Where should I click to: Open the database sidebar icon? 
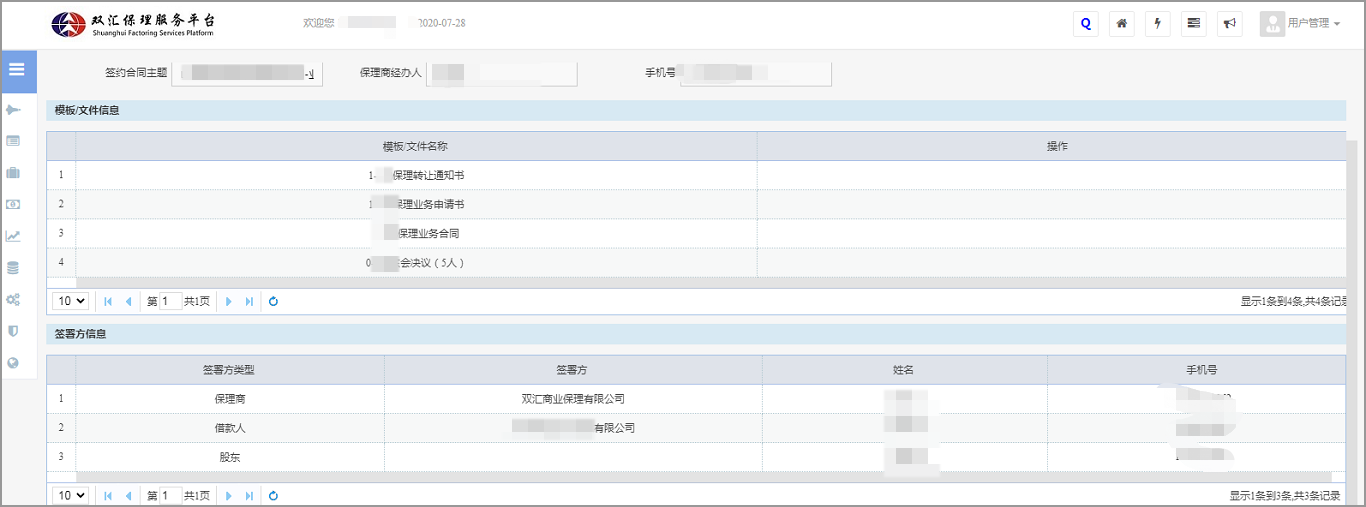[13, 268]
